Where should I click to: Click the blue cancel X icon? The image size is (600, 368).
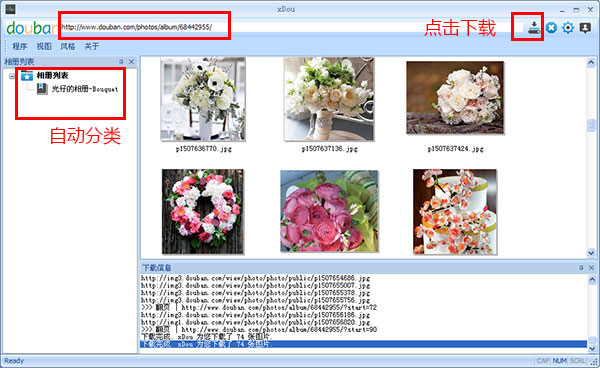[551, 28]
